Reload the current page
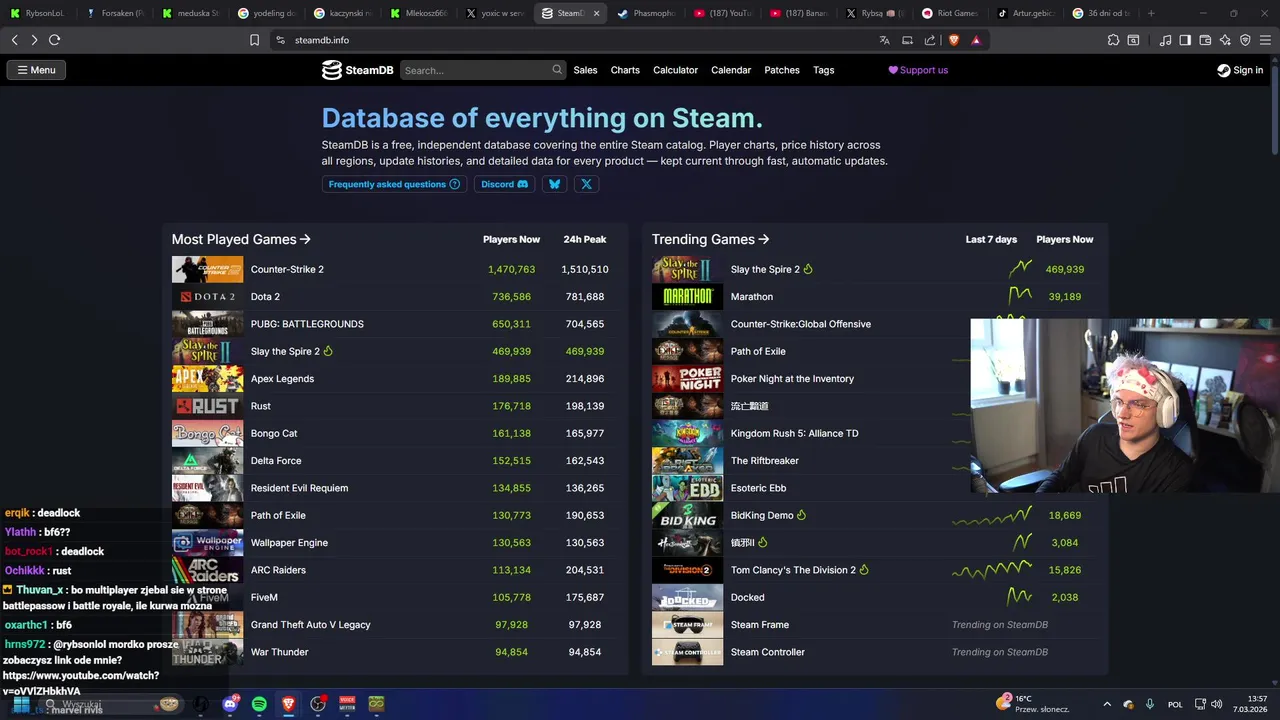The width and height of the screenshot is (1280, 720). click(54, 40)
